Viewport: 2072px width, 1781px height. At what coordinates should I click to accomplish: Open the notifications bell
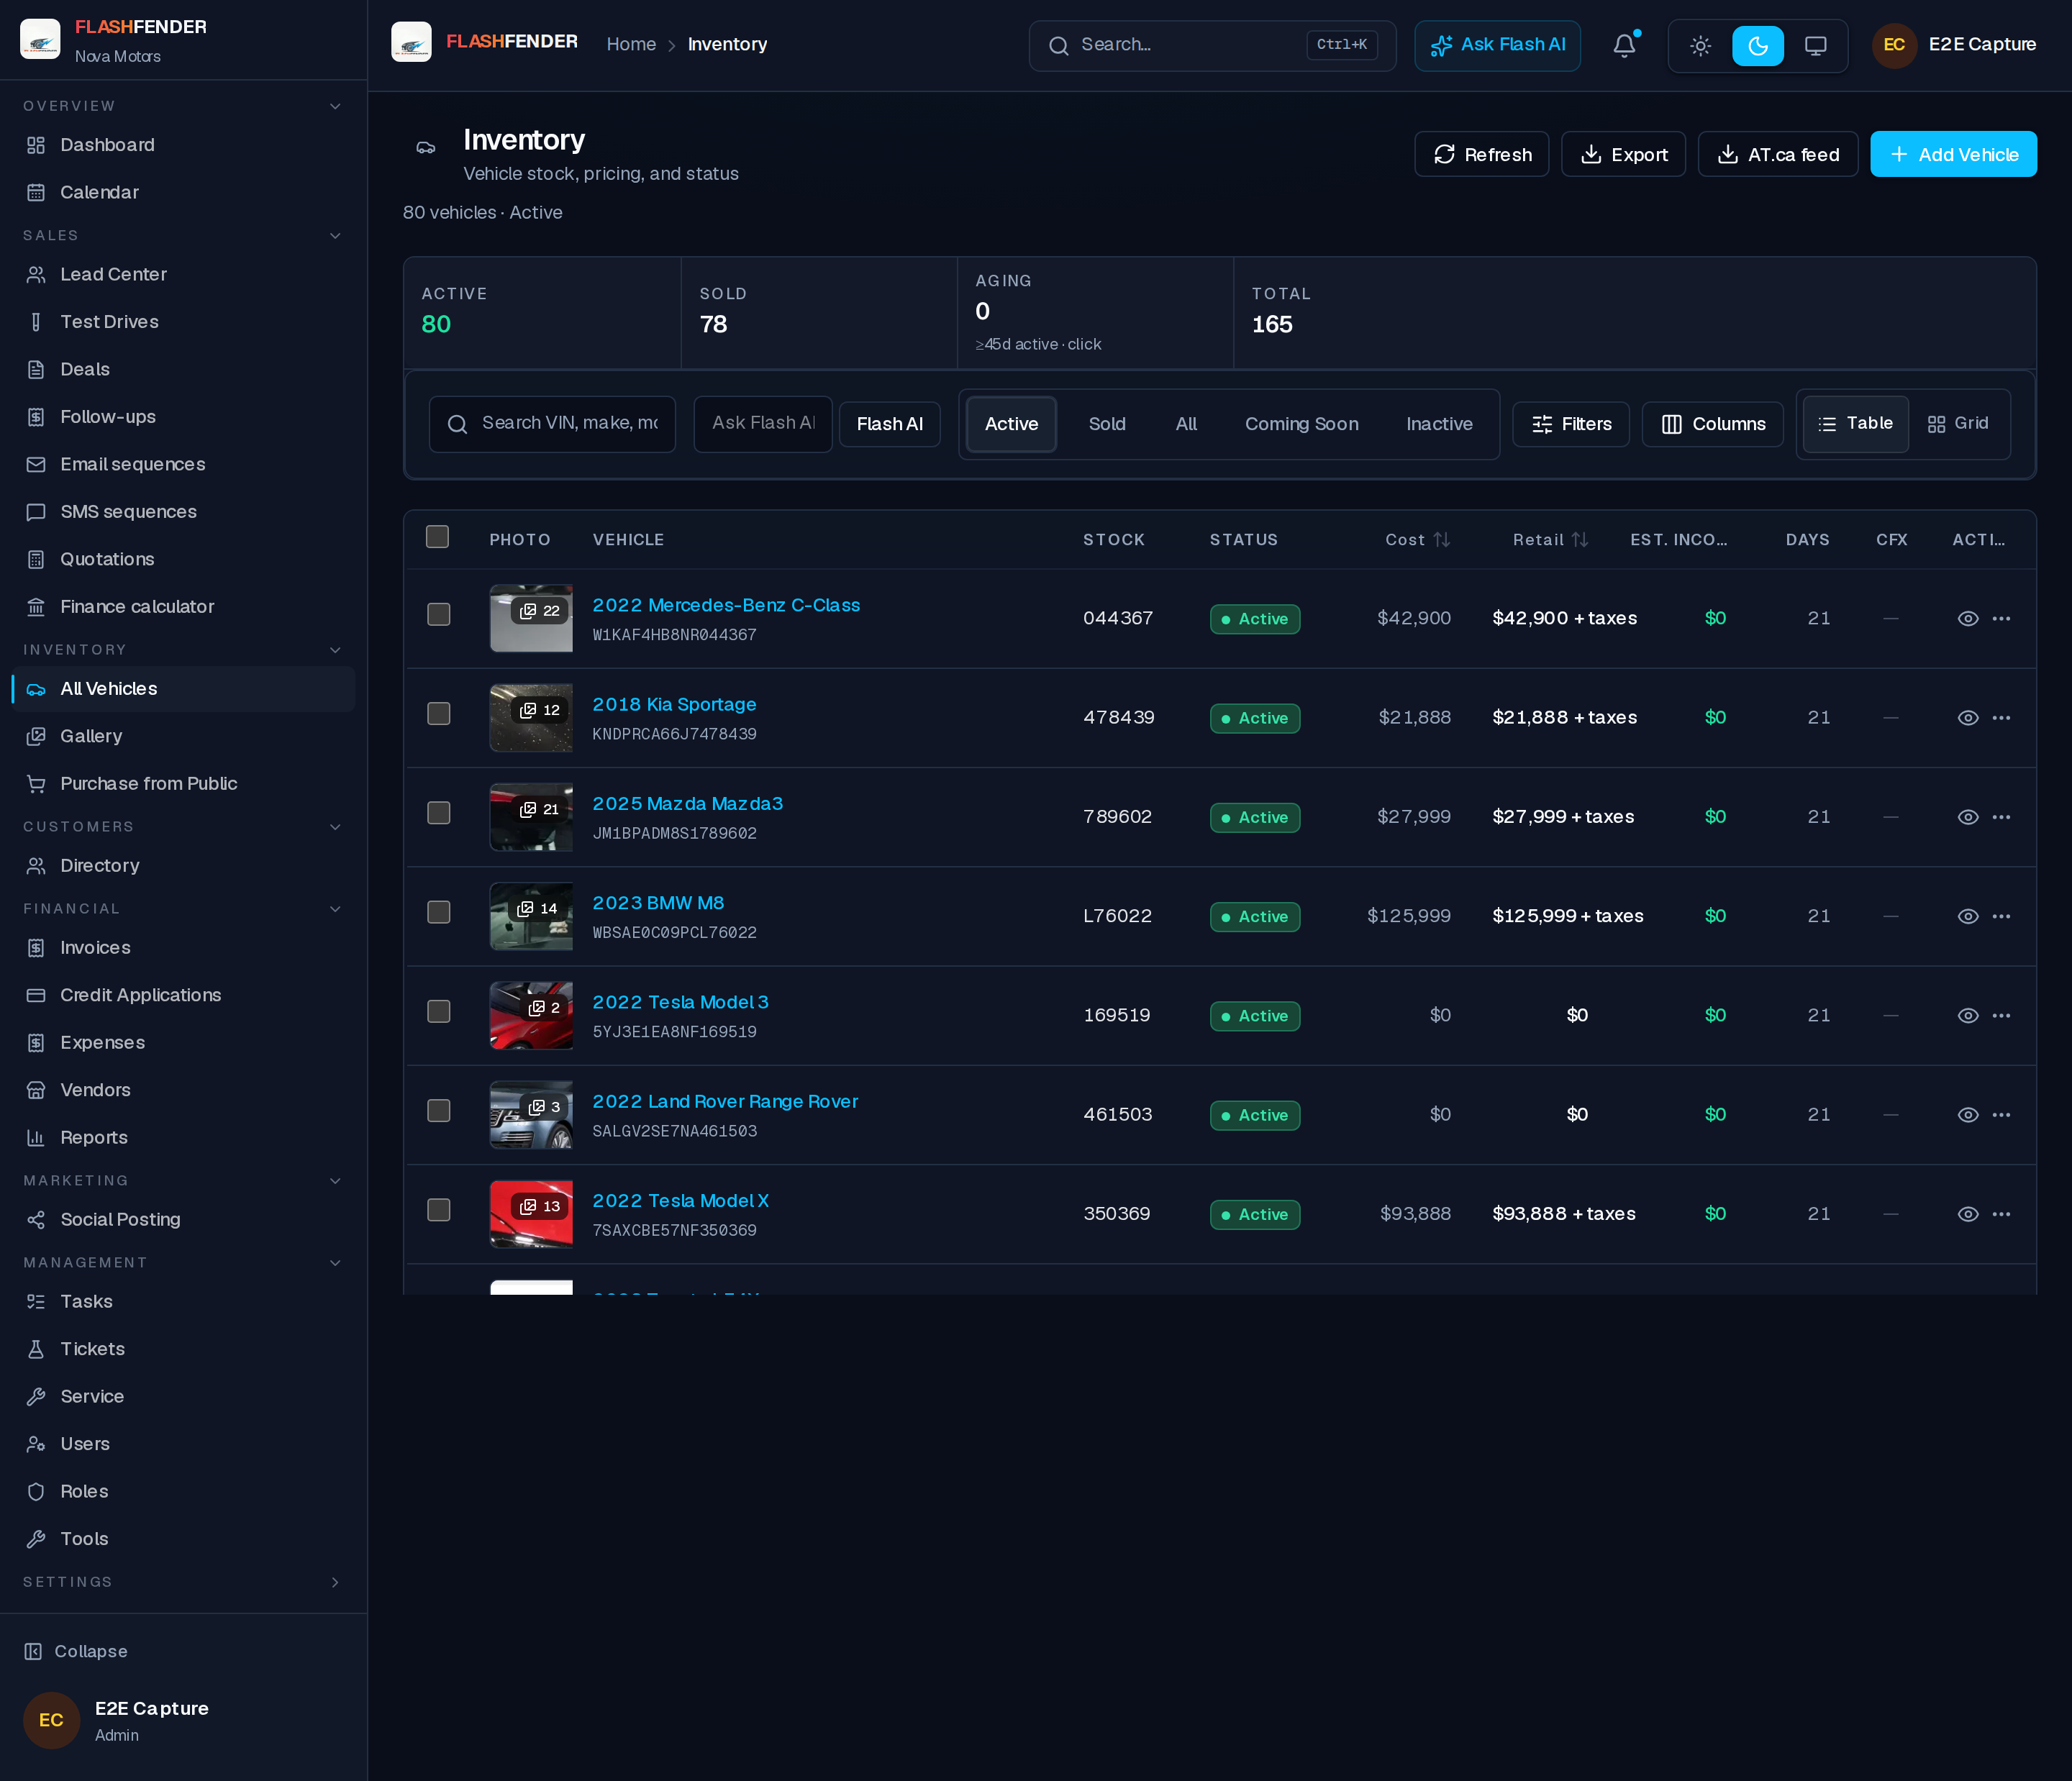pos(1624,45)
